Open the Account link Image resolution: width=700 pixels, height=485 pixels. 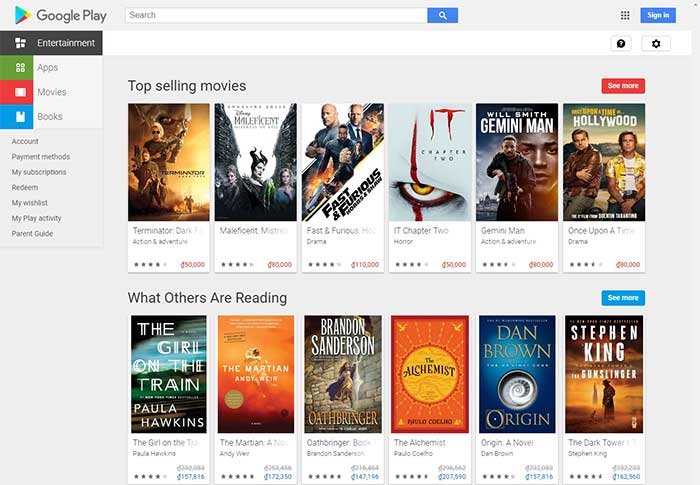tap(25, 141)
